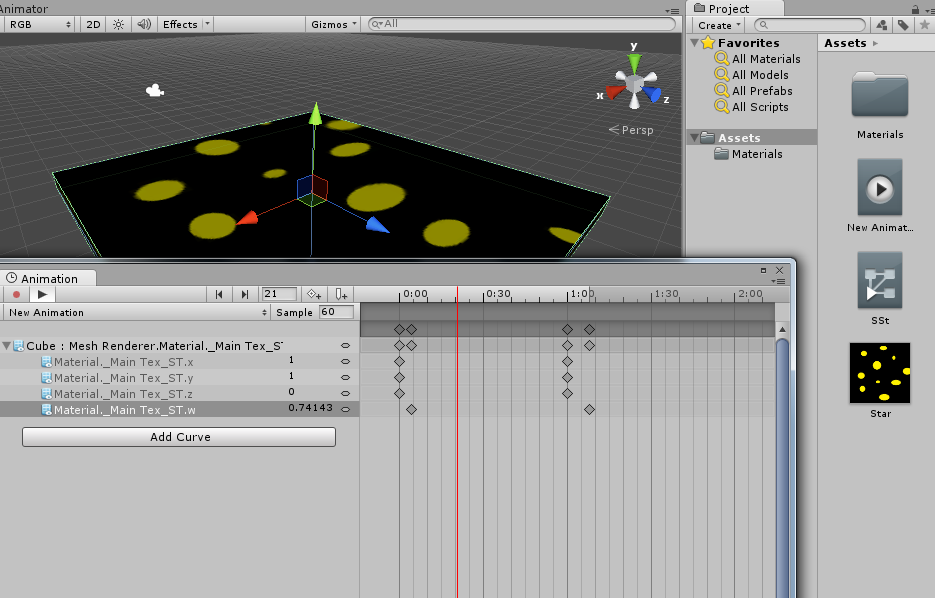Select last keyframe on _Main Tex_ST.w track
Viewport: 935px width, 598px height.
(x=589, y=410)
